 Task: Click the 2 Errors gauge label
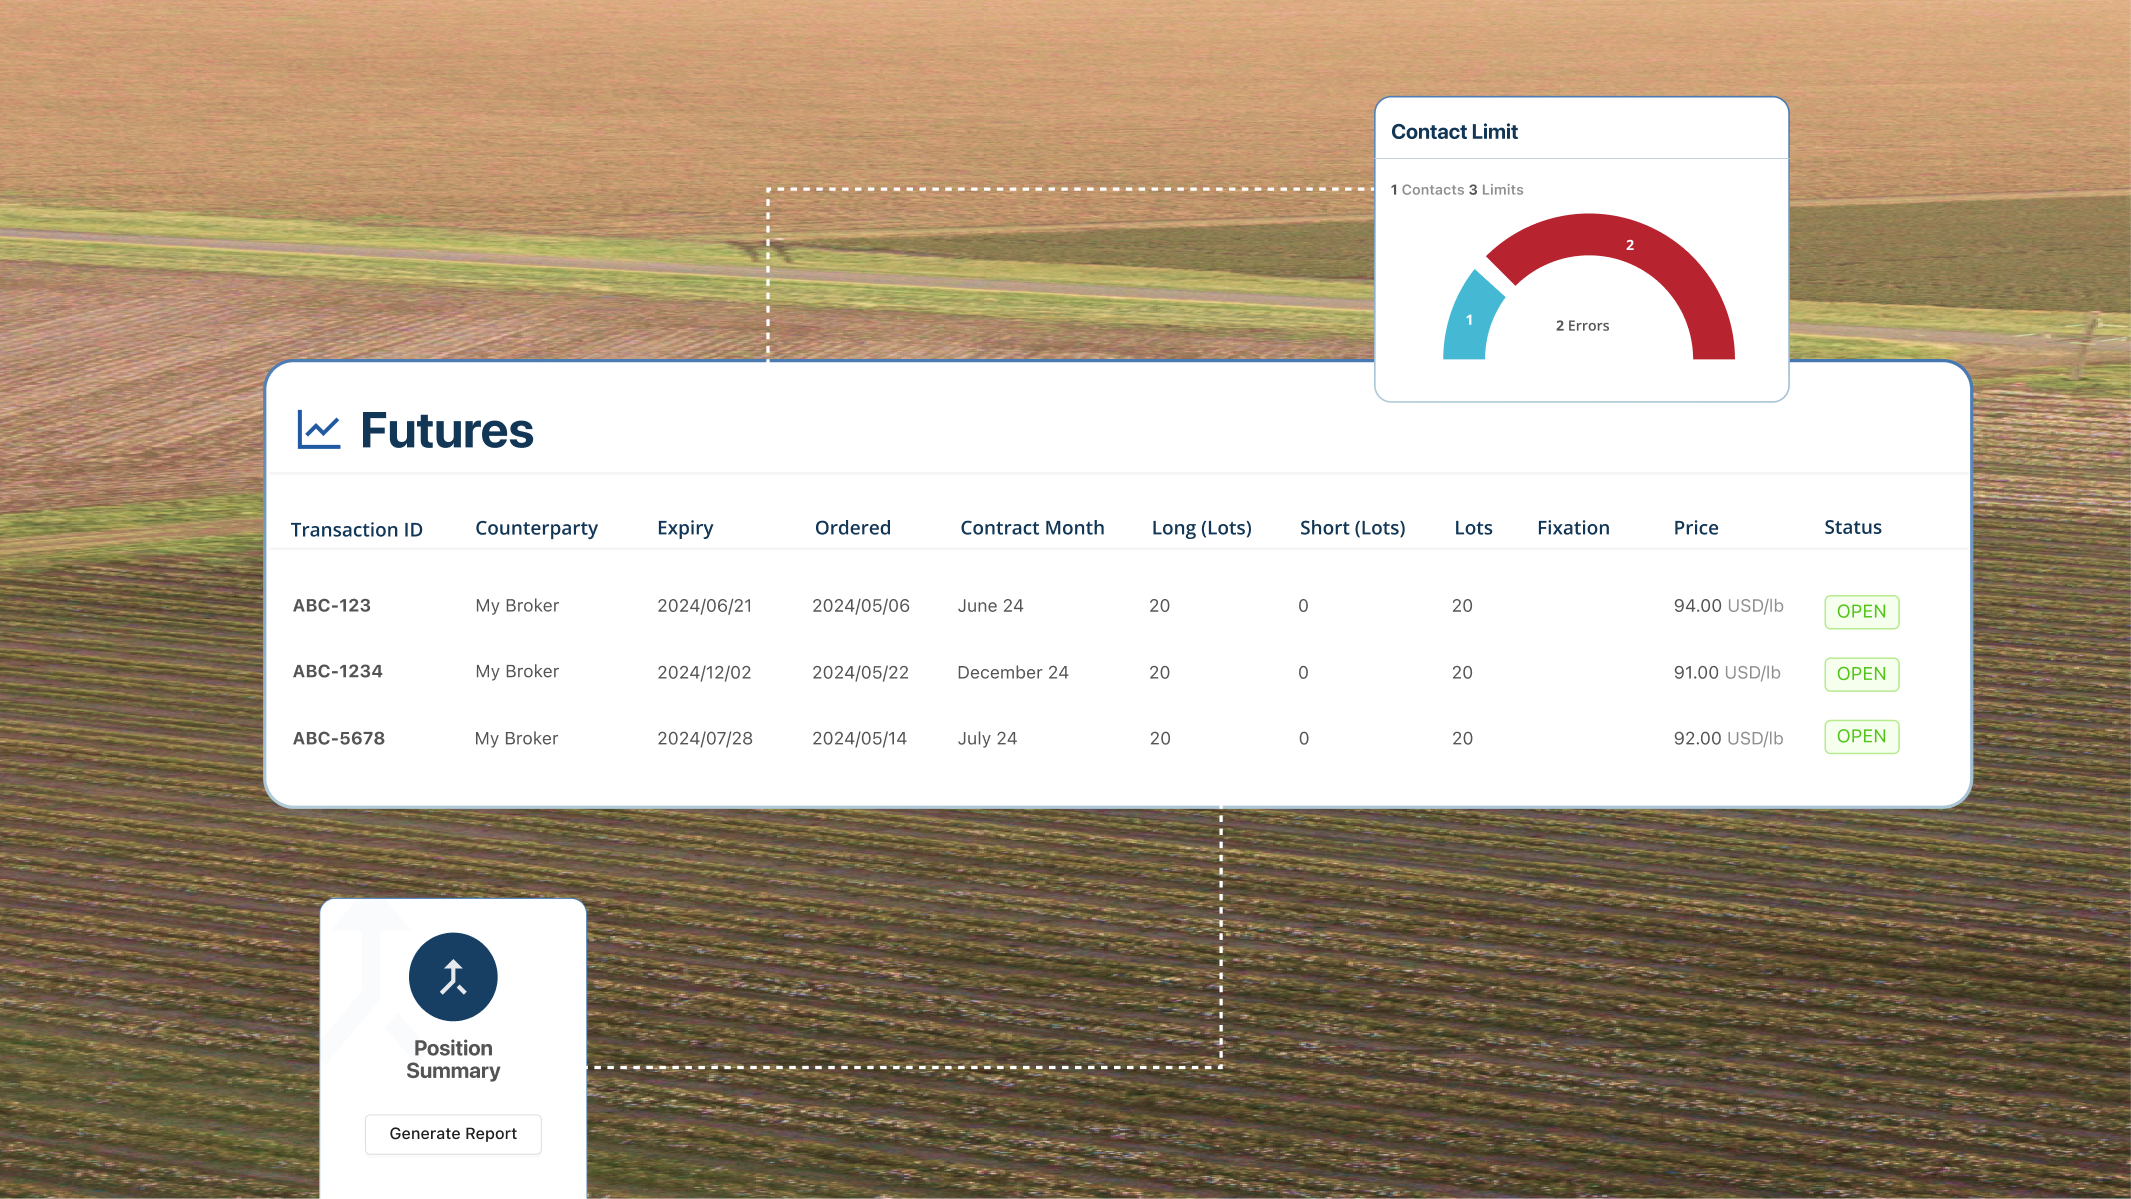point(1582,326)
